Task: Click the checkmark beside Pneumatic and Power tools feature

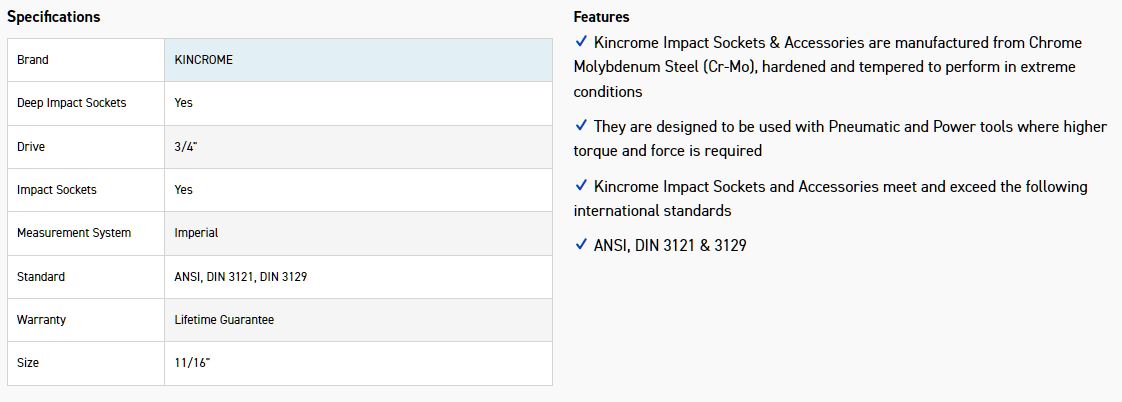Action: 581,127
